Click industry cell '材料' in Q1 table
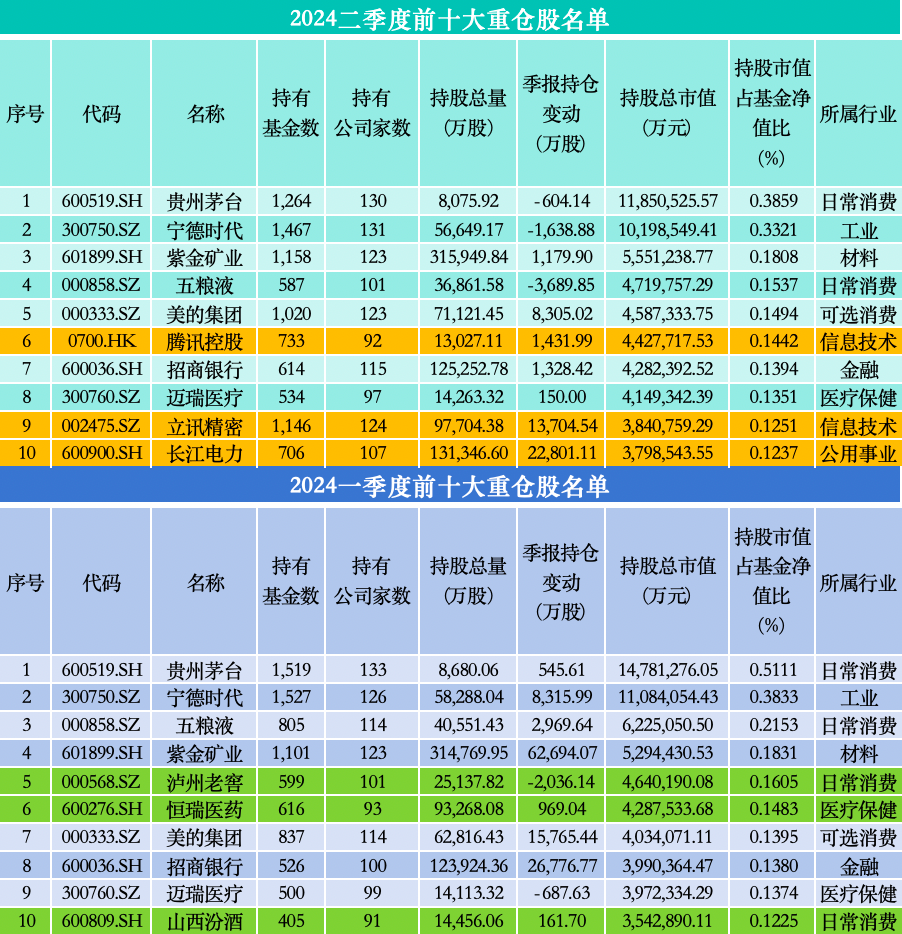 [859, 754]
